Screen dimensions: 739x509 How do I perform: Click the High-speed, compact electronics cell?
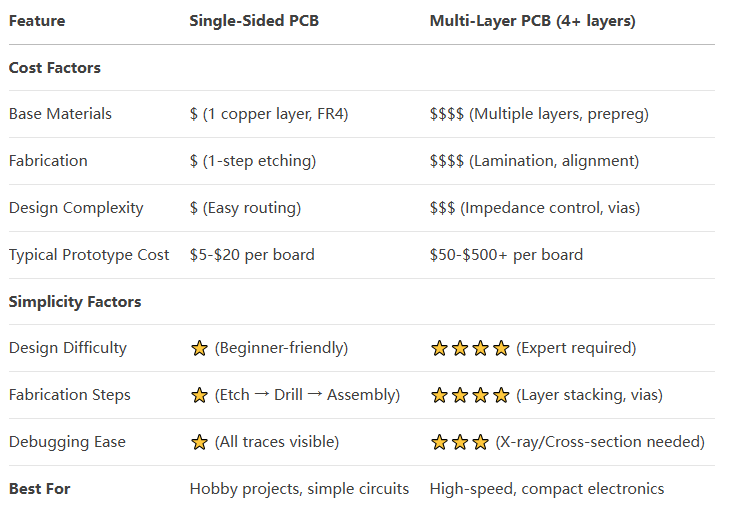547,488
